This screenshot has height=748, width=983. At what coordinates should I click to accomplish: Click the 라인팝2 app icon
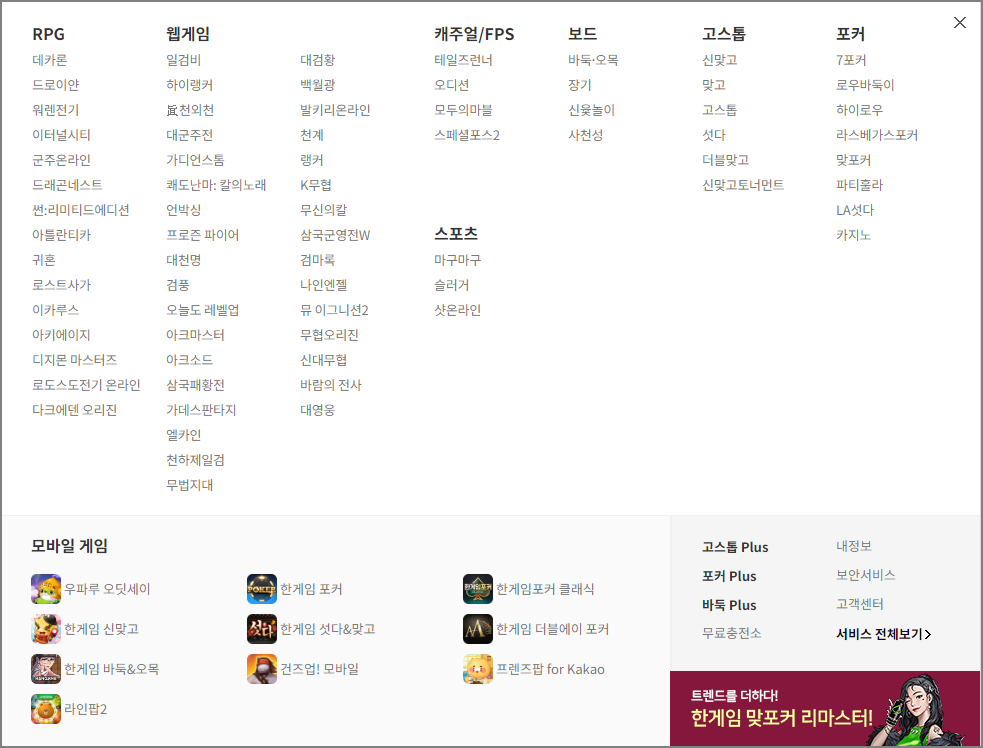pyautogui.click(x=46, y=709)
